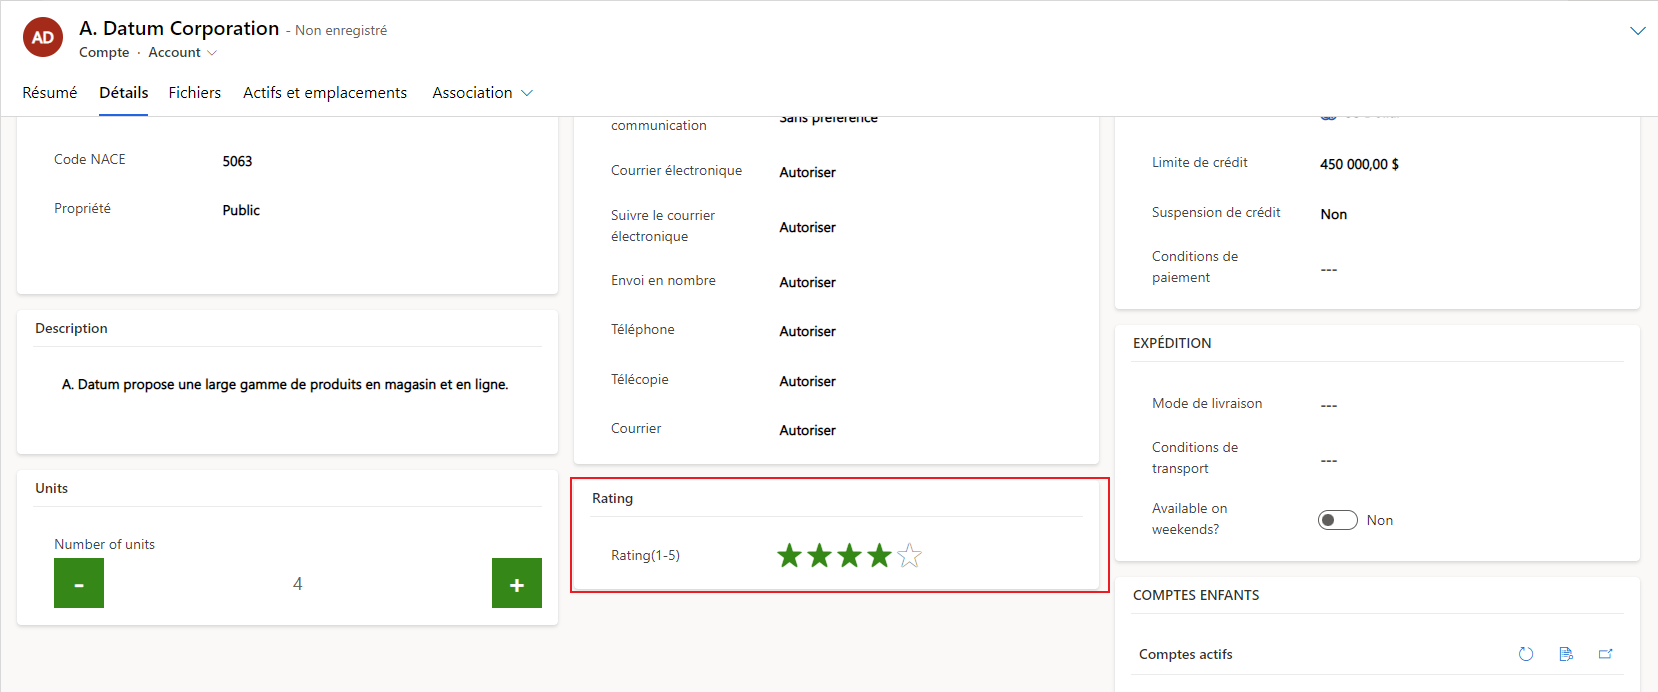The height and width of the screenshot is (692, 1658).
Task: Set rating to two stars
Action: [x=820, y=555]
